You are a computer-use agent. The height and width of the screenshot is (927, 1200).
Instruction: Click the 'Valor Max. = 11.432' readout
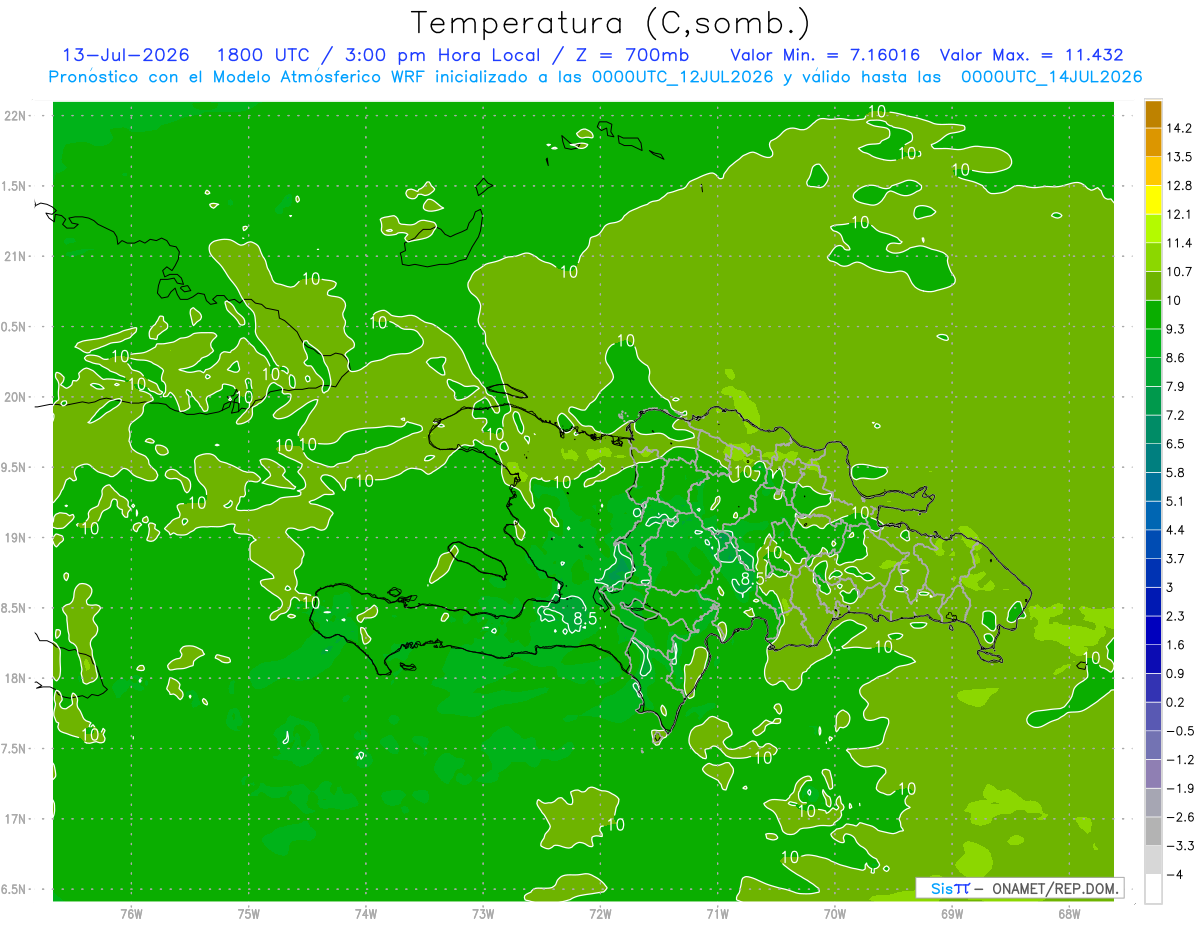click(1033, 55)
